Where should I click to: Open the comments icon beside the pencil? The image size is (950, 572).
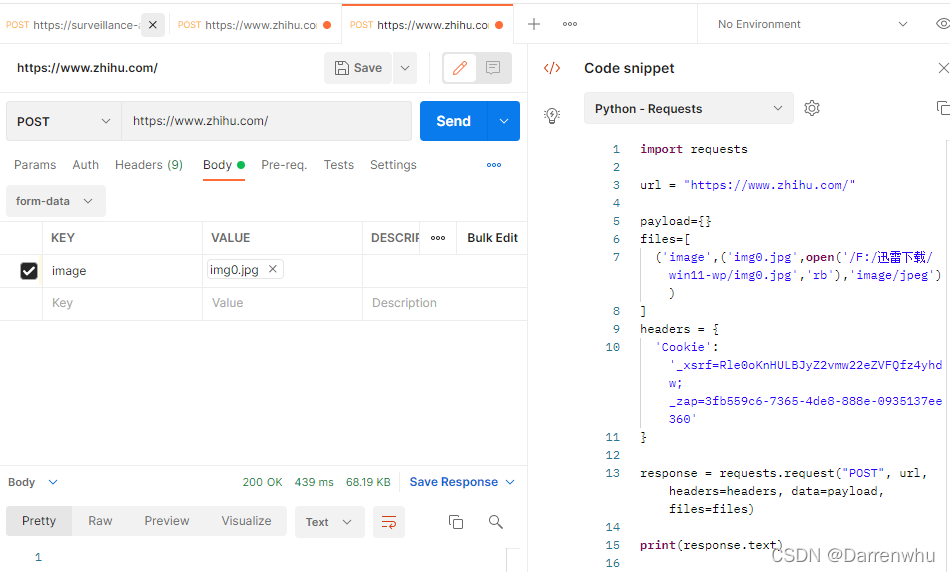click(493, 68)
